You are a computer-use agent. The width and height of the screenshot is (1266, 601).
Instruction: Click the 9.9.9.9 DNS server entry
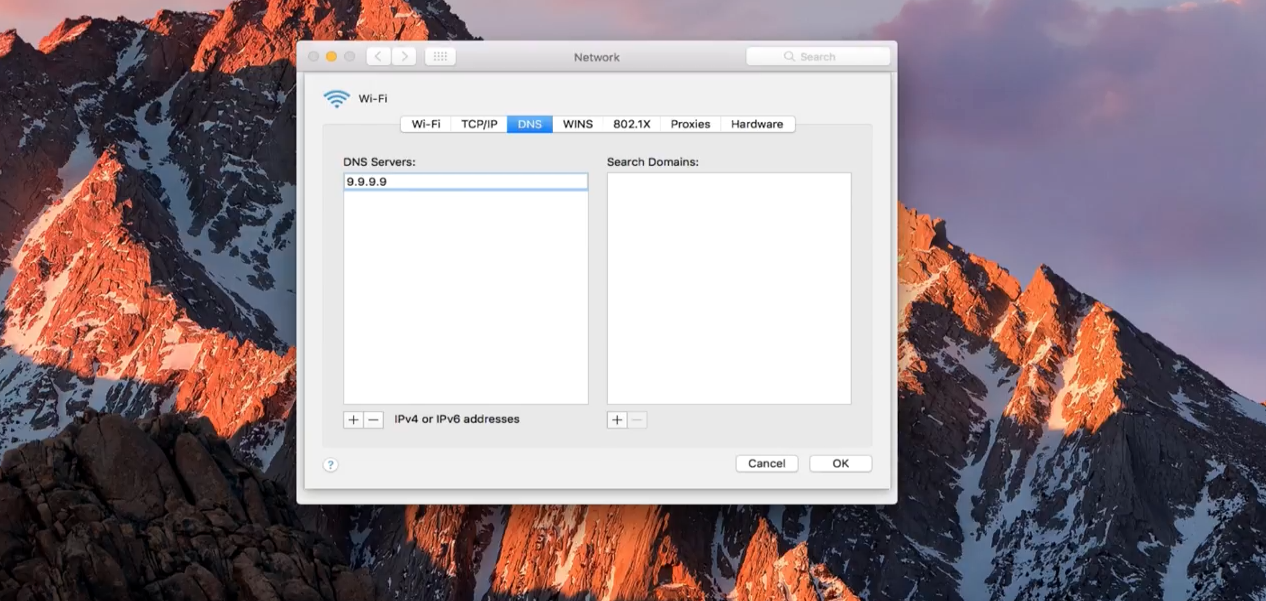466,182
